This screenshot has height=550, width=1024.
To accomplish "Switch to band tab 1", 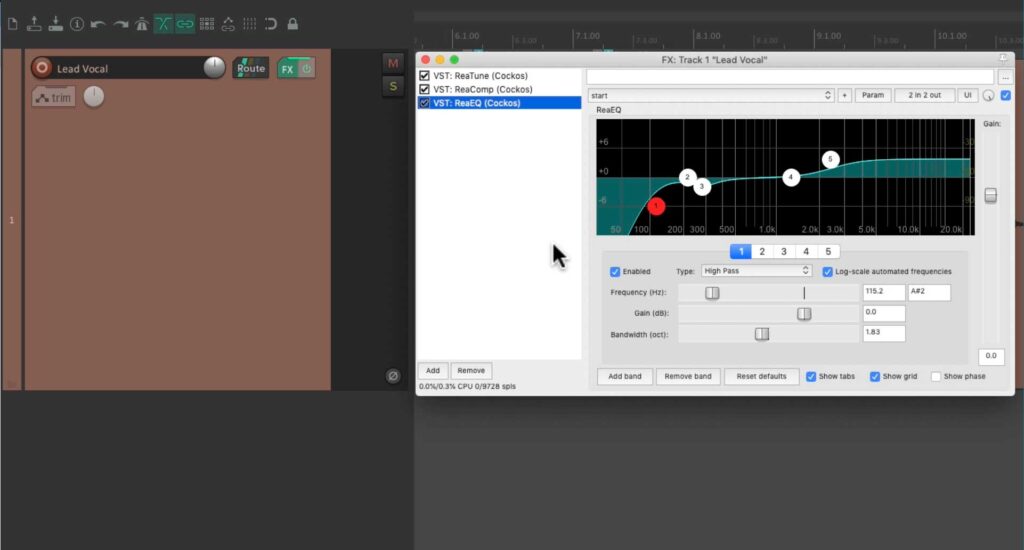I will coord(741,251).
